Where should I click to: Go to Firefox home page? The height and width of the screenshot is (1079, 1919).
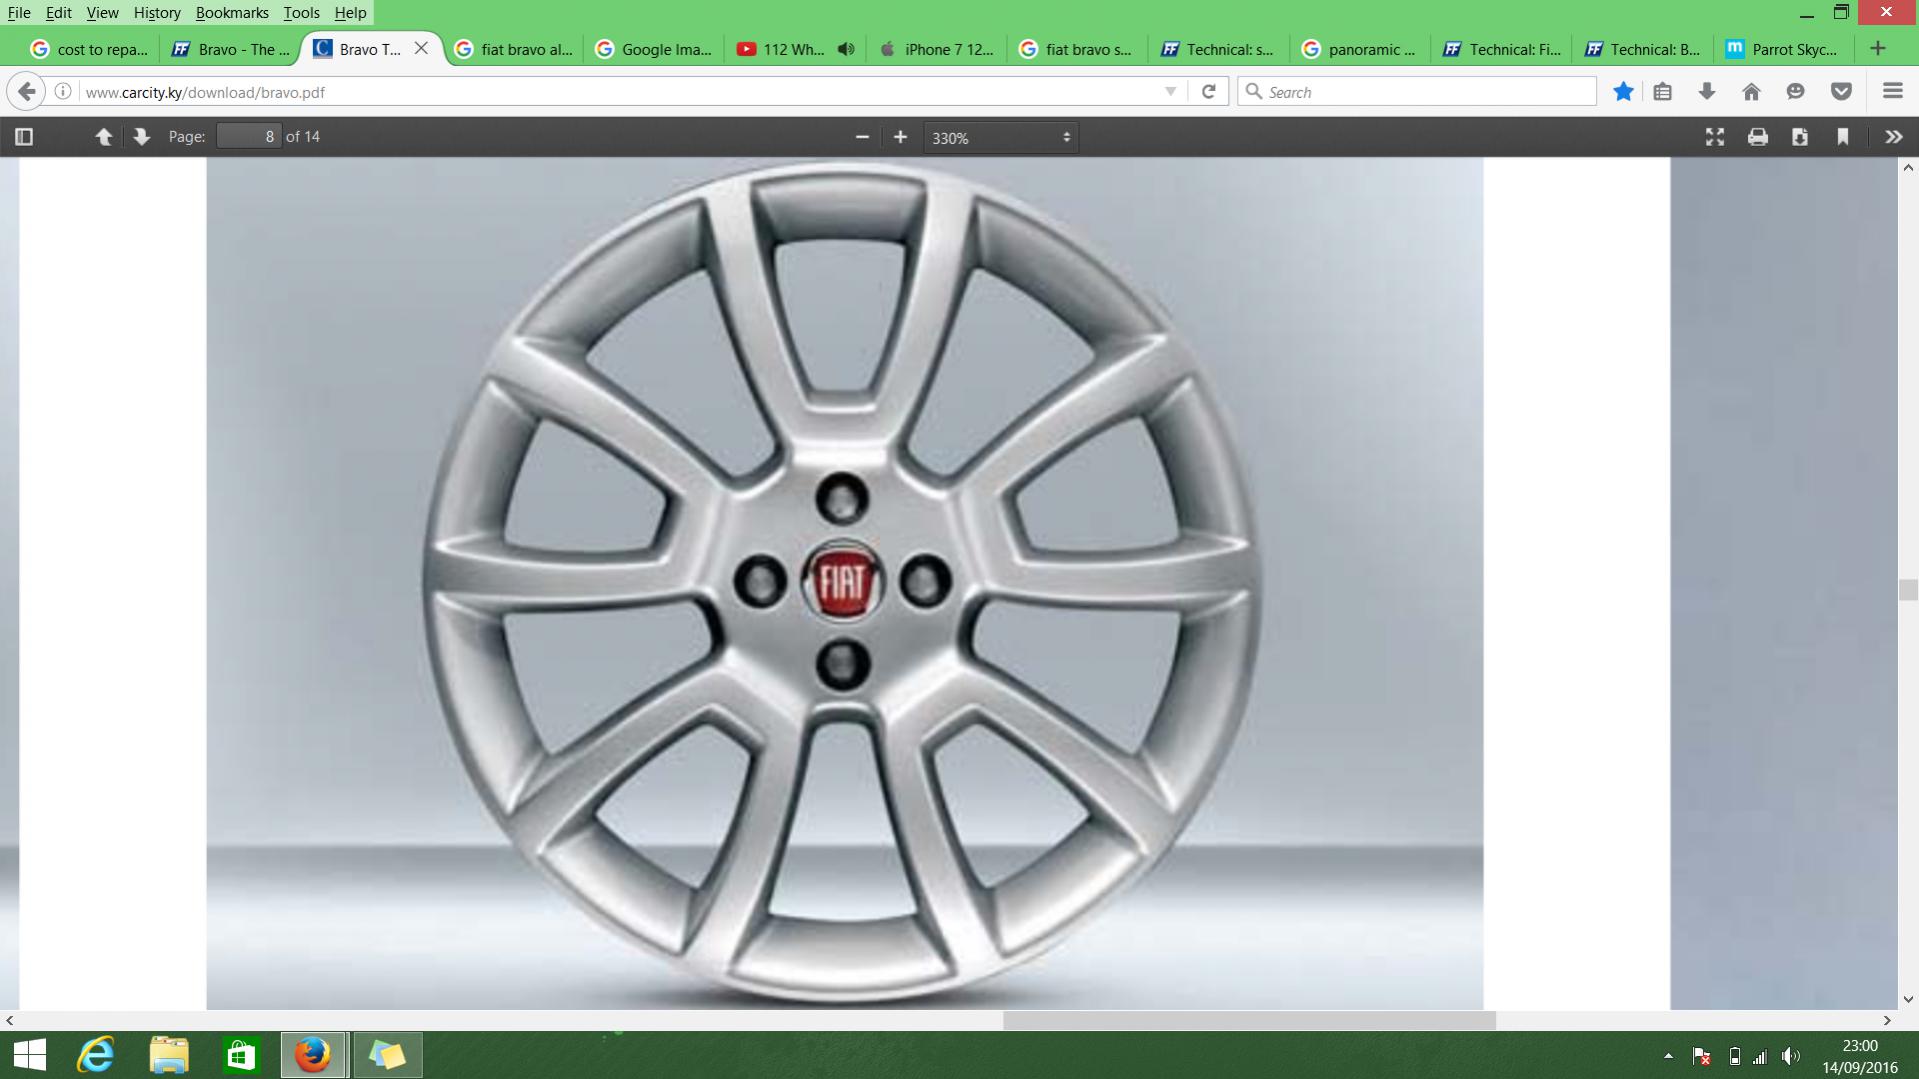[x=1751, y=92]
